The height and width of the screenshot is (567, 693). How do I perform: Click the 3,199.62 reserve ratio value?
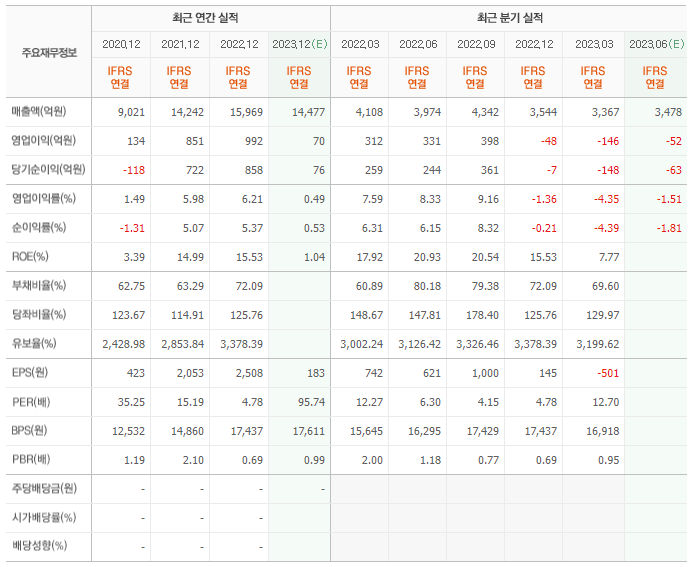coord(598,344)
